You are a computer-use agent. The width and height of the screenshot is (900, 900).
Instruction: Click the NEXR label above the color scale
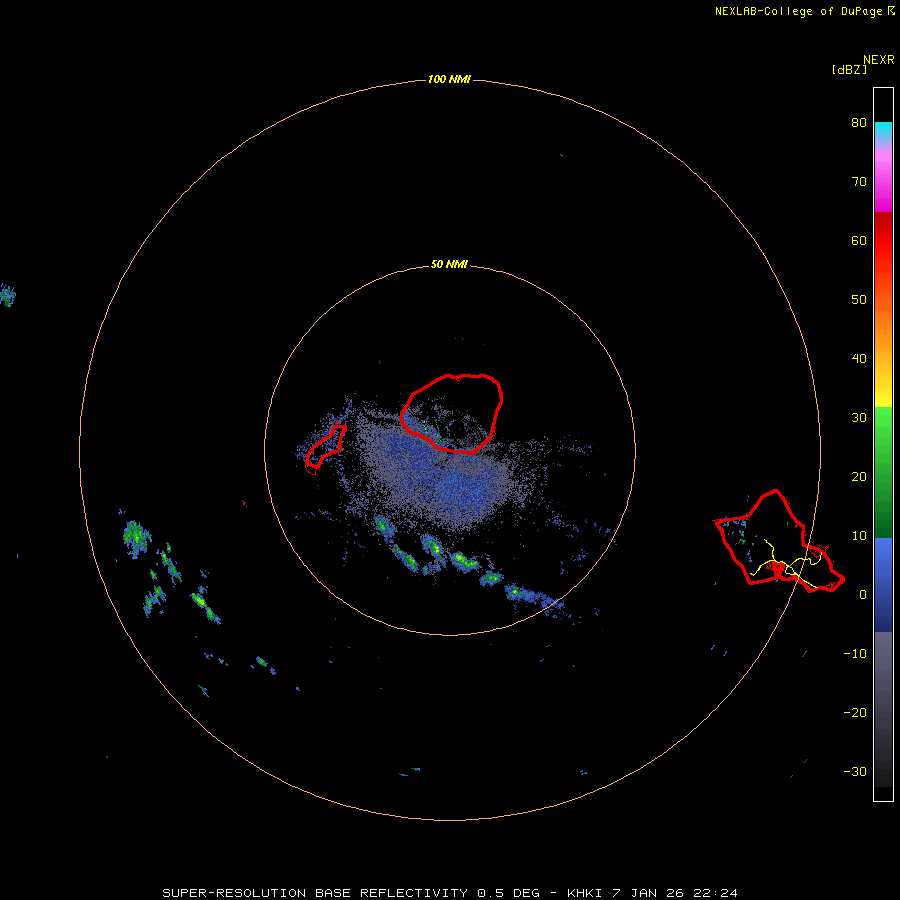pyautogui.click(x=878, y=60)
